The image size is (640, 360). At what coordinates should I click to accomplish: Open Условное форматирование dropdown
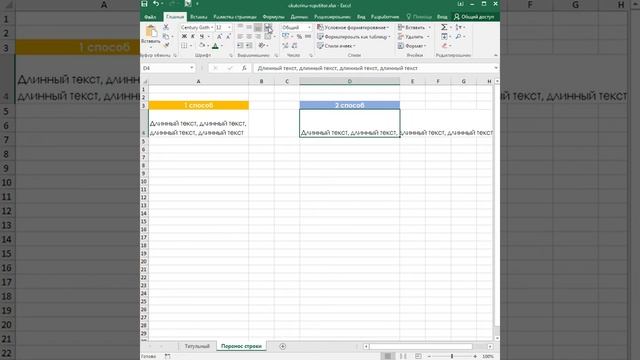(353, 27)
